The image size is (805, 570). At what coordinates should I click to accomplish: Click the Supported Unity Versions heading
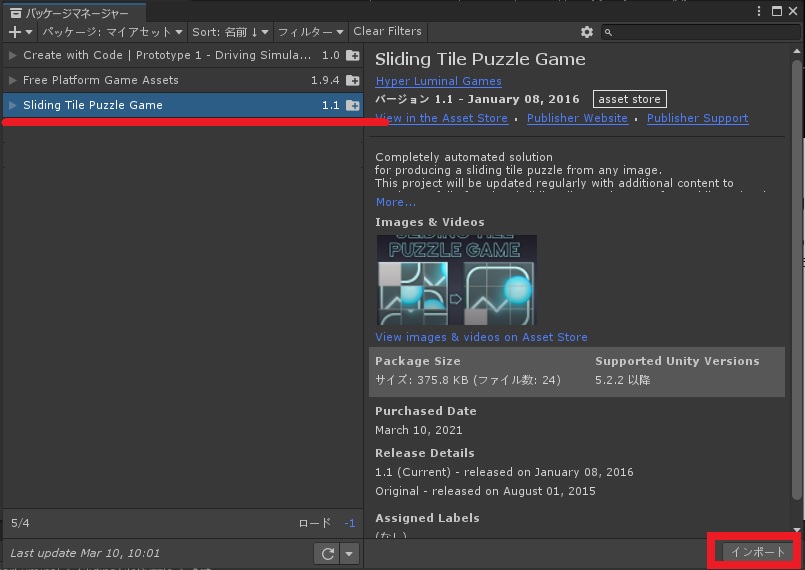[x=677, y=362]
